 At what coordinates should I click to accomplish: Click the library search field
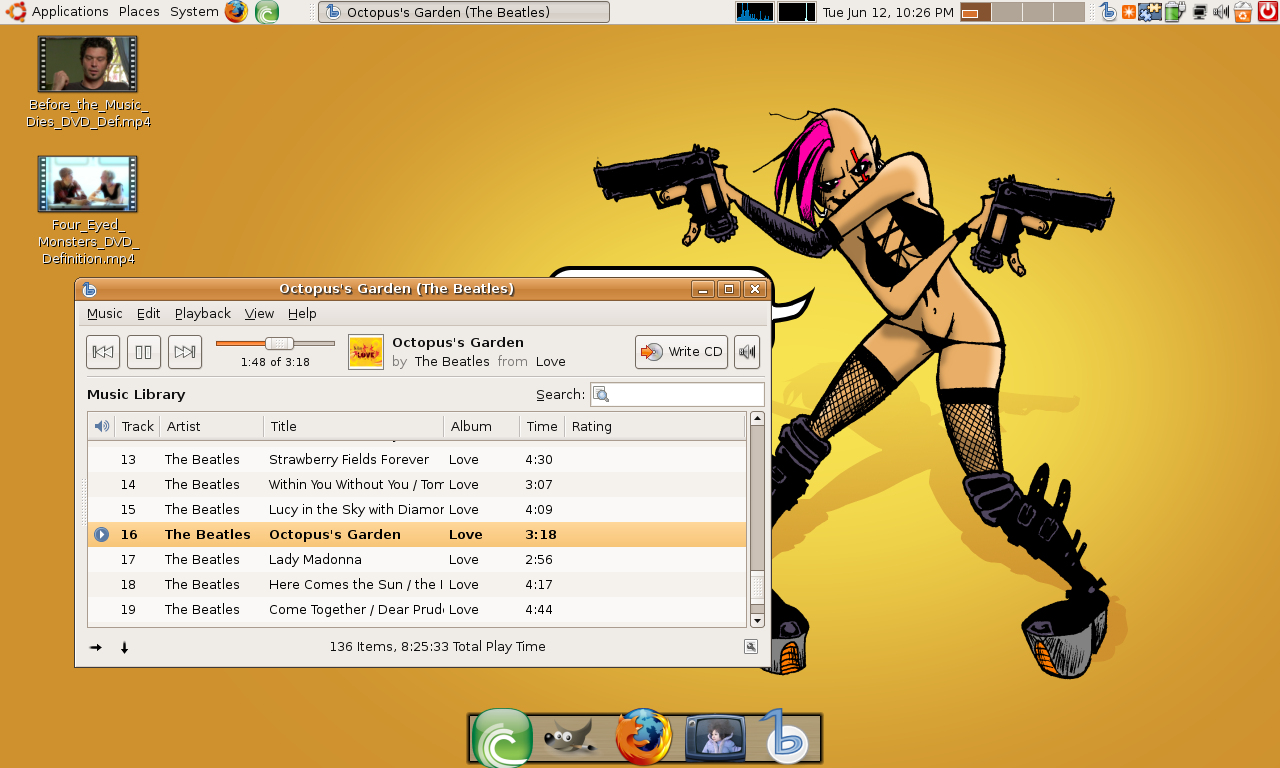tap(677, 394)
